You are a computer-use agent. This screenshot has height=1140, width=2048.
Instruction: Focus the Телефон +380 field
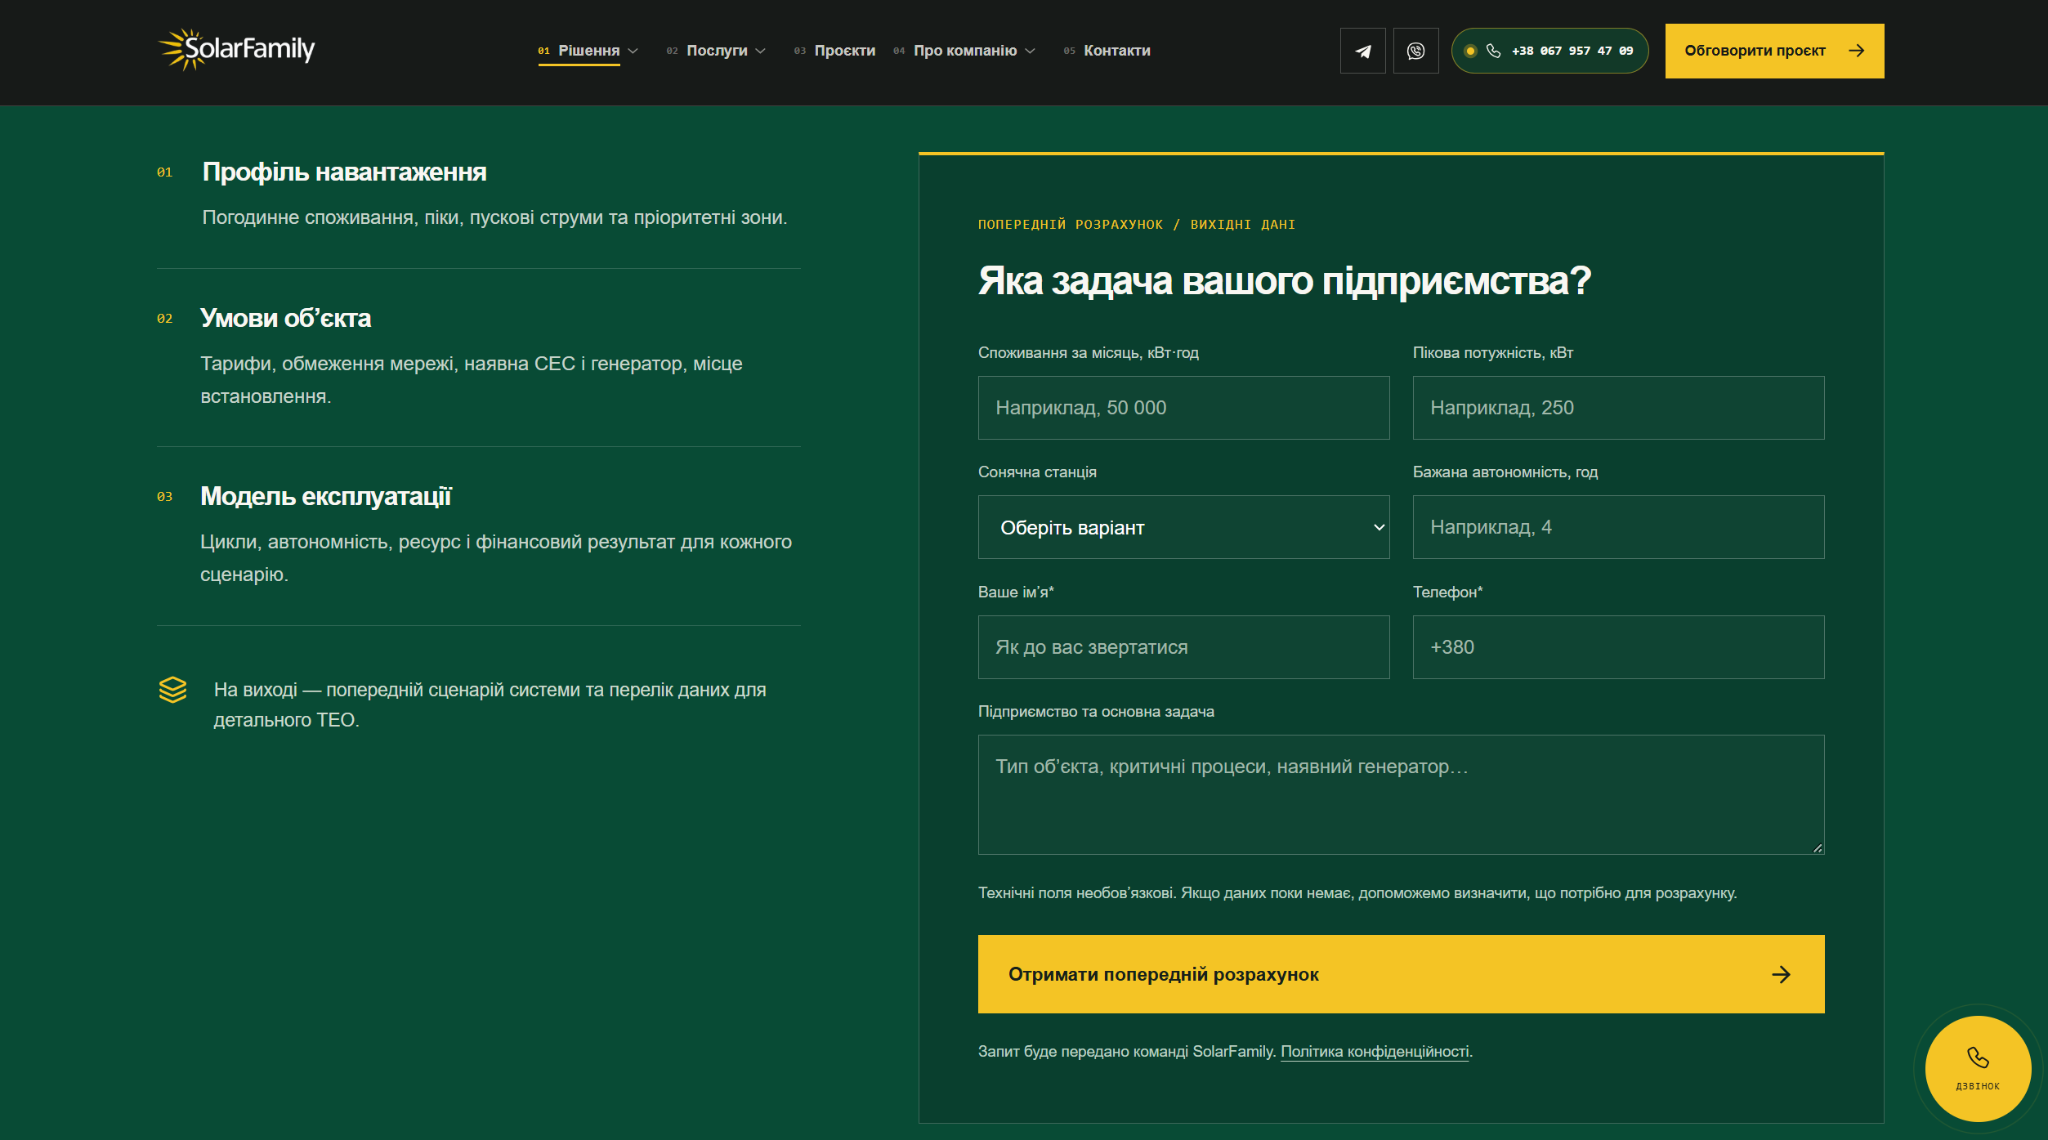1618,647
